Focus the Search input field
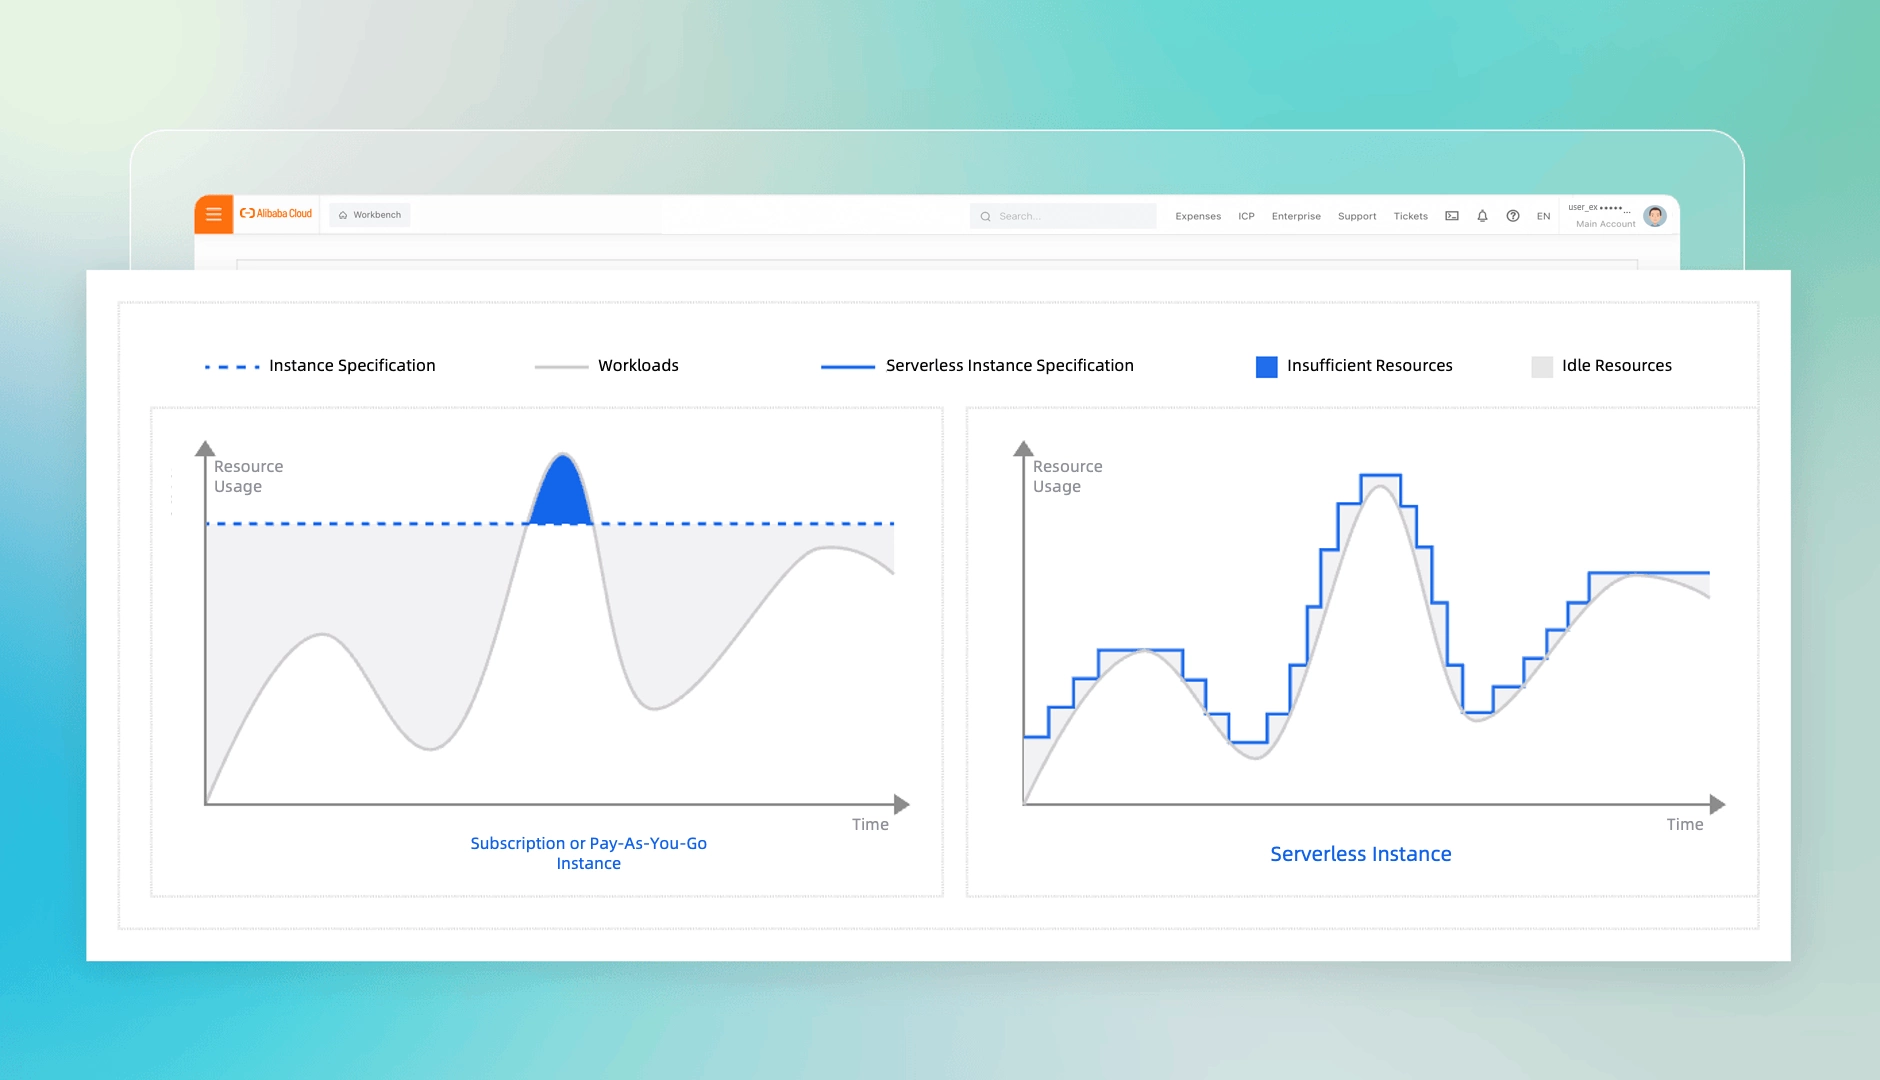Viewport: 1880px width, 1080px height. pyautogui.click(x=1063, y=216)
